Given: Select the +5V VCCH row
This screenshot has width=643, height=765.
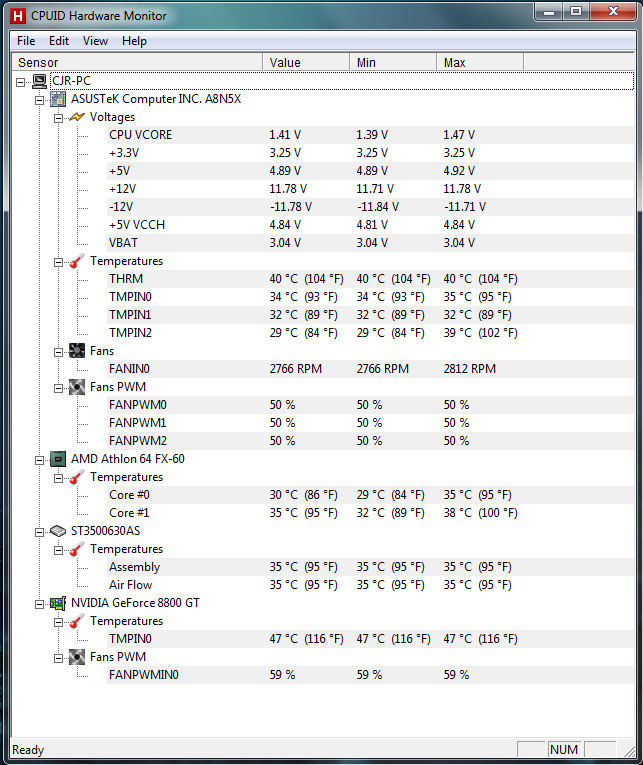Looking at the screenshot, I should point(370,225).
